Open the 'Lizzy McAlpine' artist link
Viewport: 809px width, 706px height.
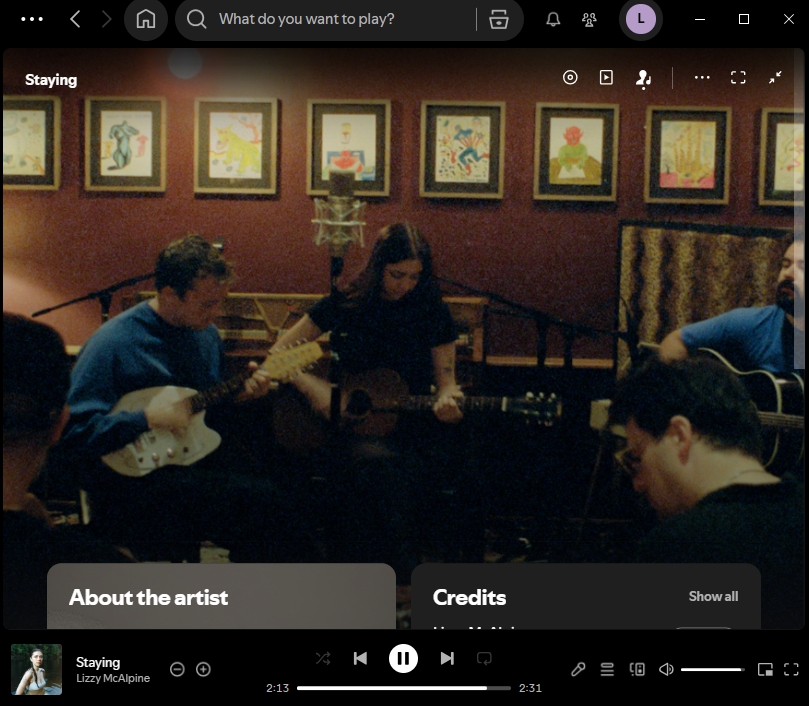pyautogui.click(x=113, y=678)
